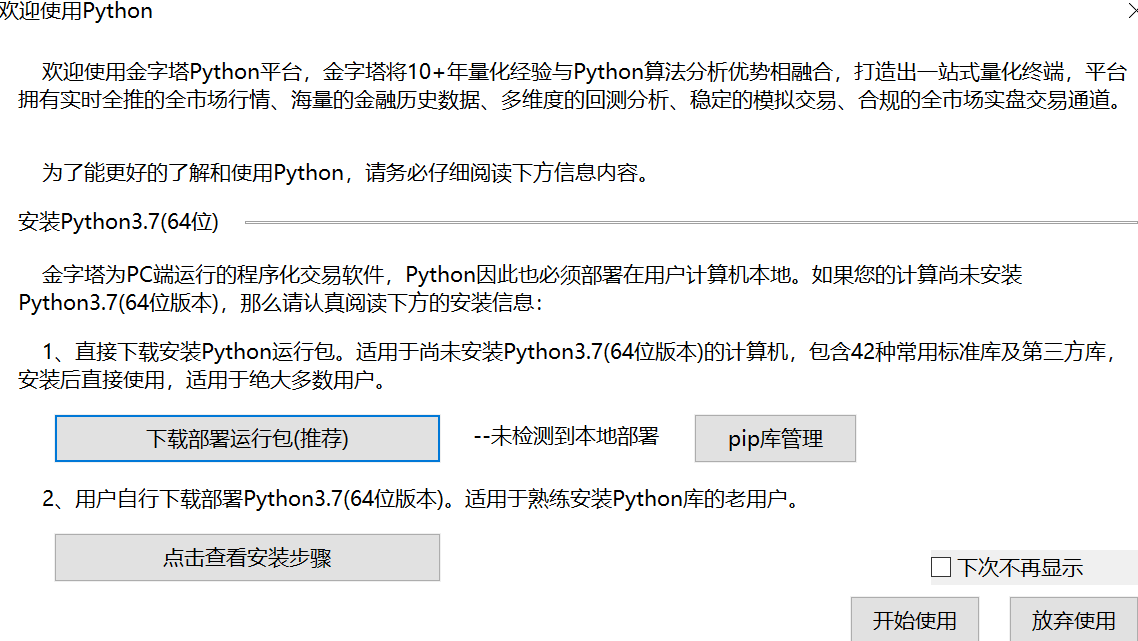Click the 下载部署运行包(推荐) button
The height and width of the screenshot is (641, 1138).
pos(247,438)
